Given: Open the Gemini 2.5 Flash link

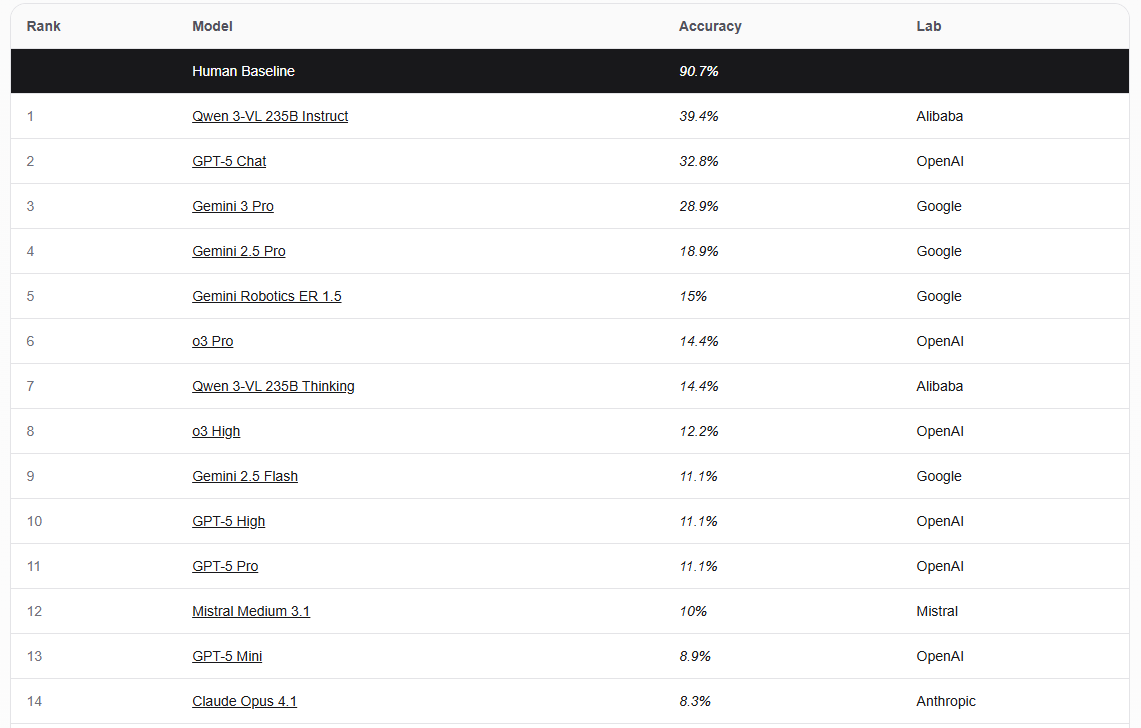Looking at the screenshot, I should (x=245, y=476).
